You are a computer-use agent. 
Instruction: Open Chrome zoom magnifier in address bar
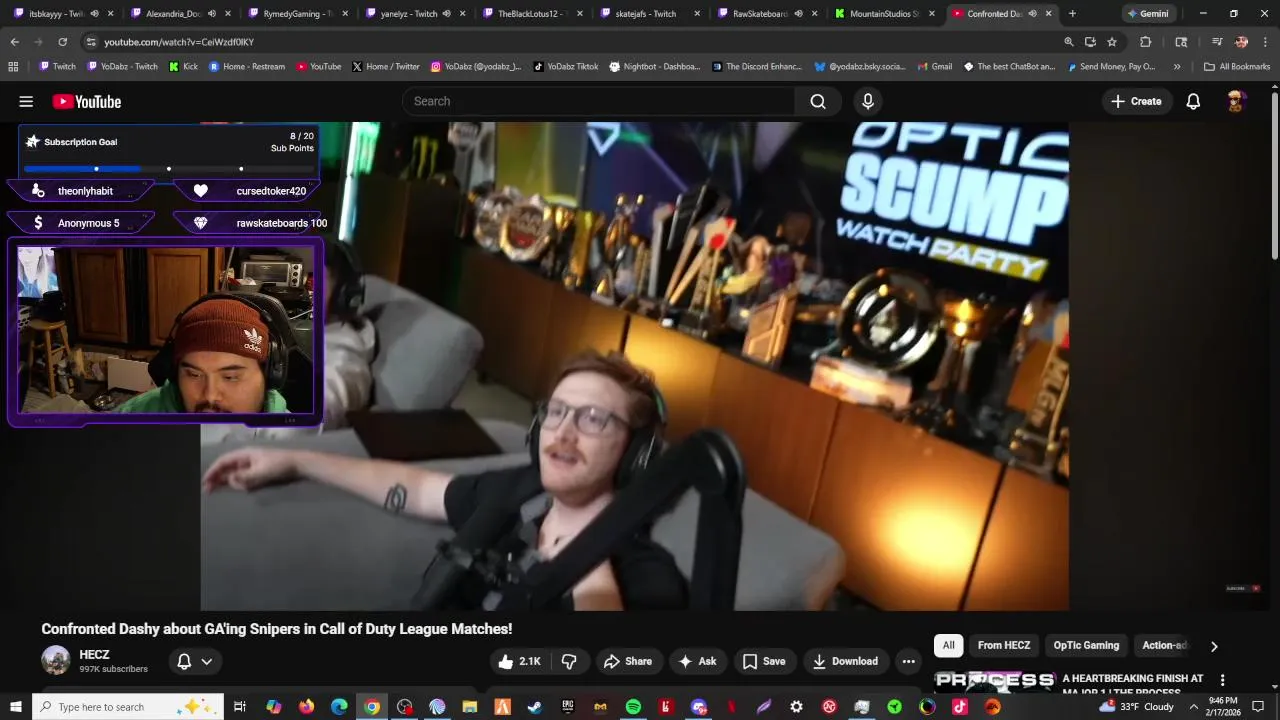pos(1068,42)
